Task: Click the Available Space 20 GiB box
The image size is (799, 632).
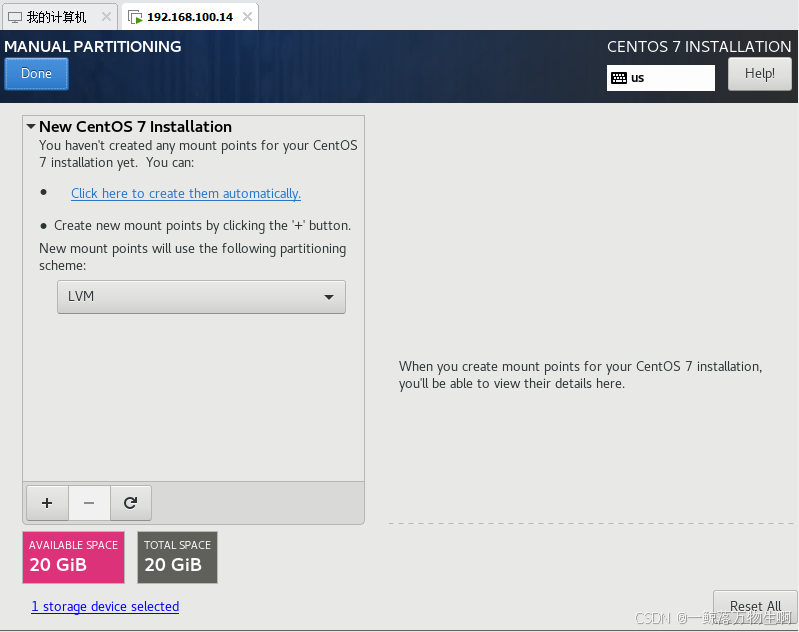Action: pyautogui.click(x=73, y=557)
